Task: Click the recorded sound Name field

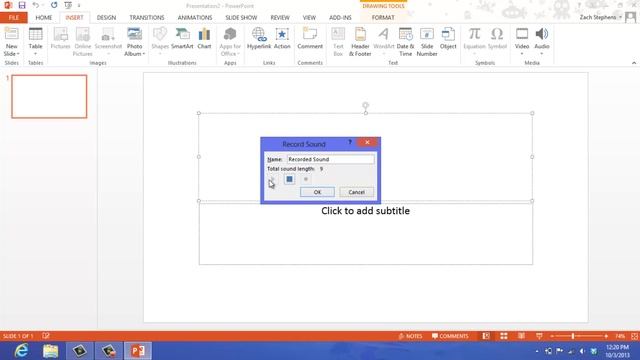Action: pyautogui.click(x=330, y=159)
